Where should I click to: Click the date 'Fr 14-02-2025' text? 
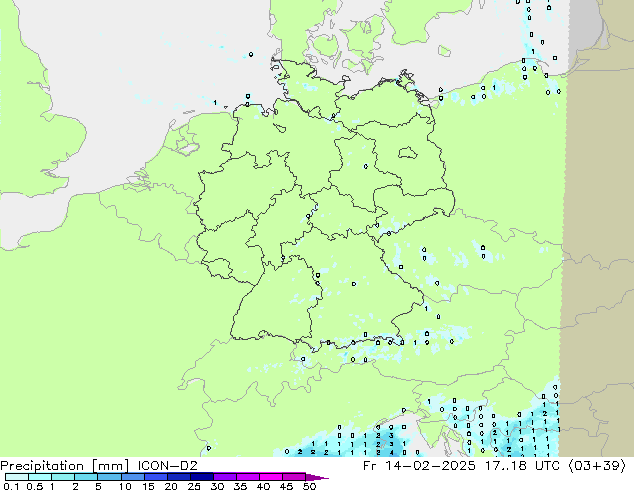click(x=419, y=466)
